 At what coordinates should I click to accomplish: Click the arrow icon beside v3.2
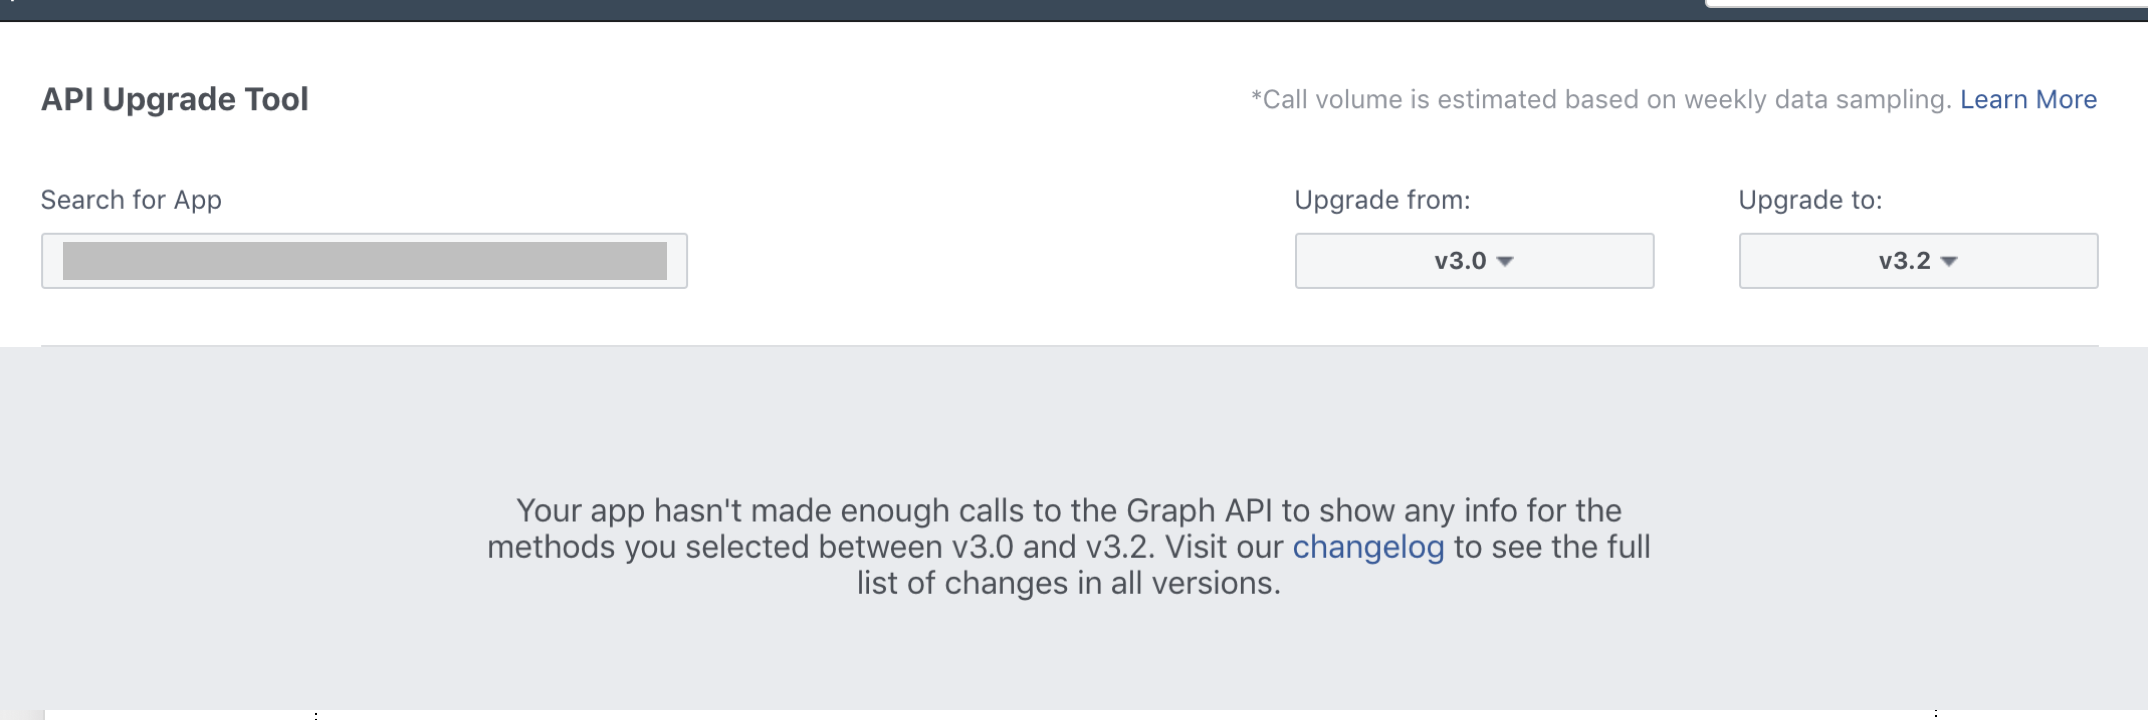click(1949, 262)
